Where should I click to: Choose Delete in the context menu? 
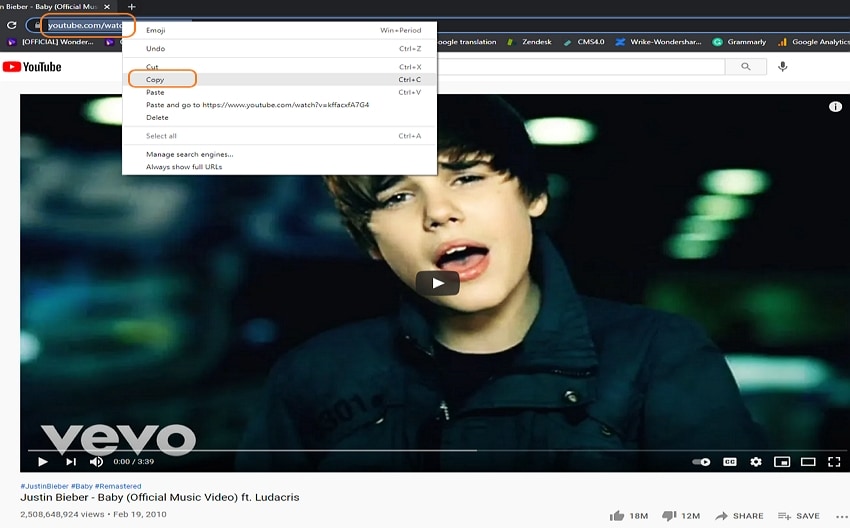pyautogui.click(x=279, y=117)
